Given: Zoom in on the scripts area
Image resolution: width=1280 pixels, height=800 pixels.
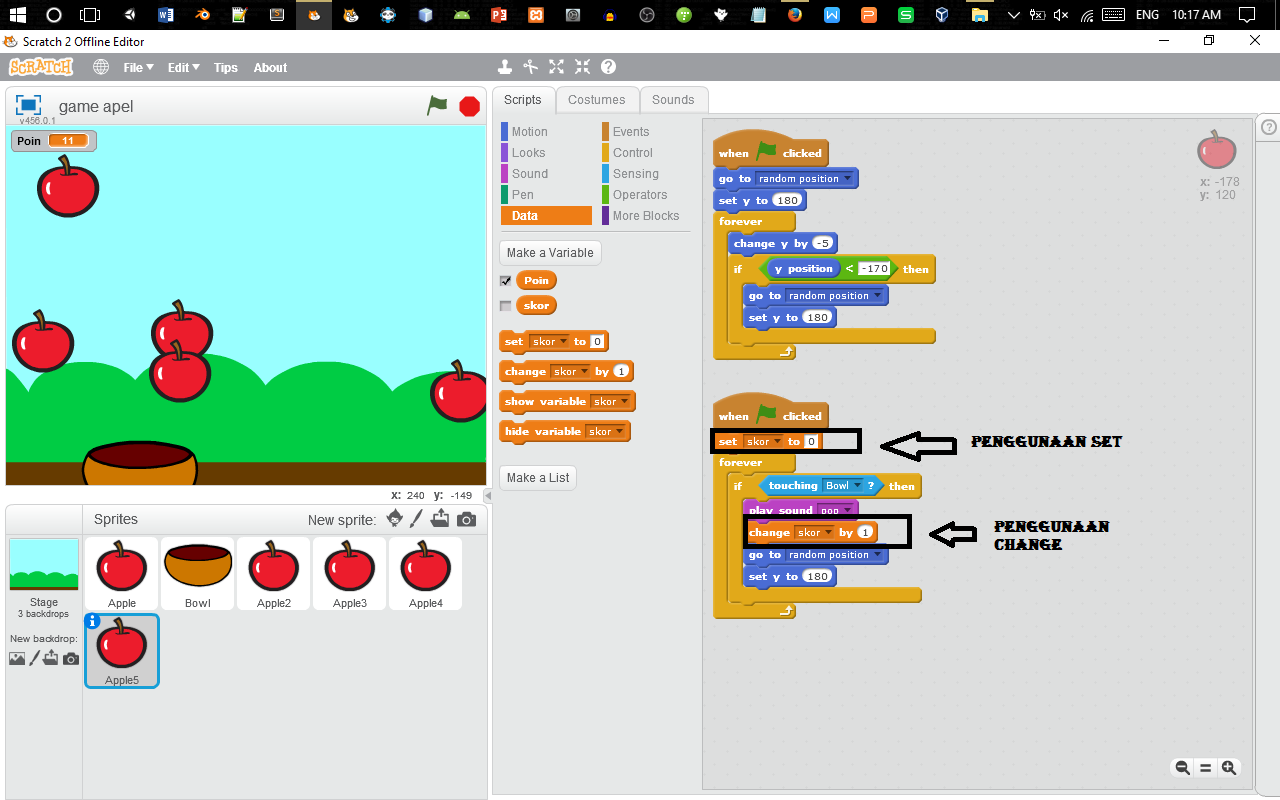Looking at the screenshot, I should pos(1229,767).
